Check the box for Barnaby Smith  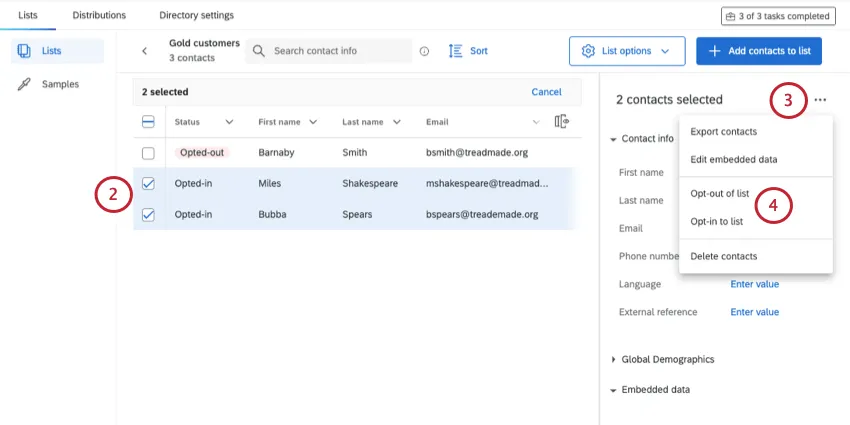(x=148, y=153)
